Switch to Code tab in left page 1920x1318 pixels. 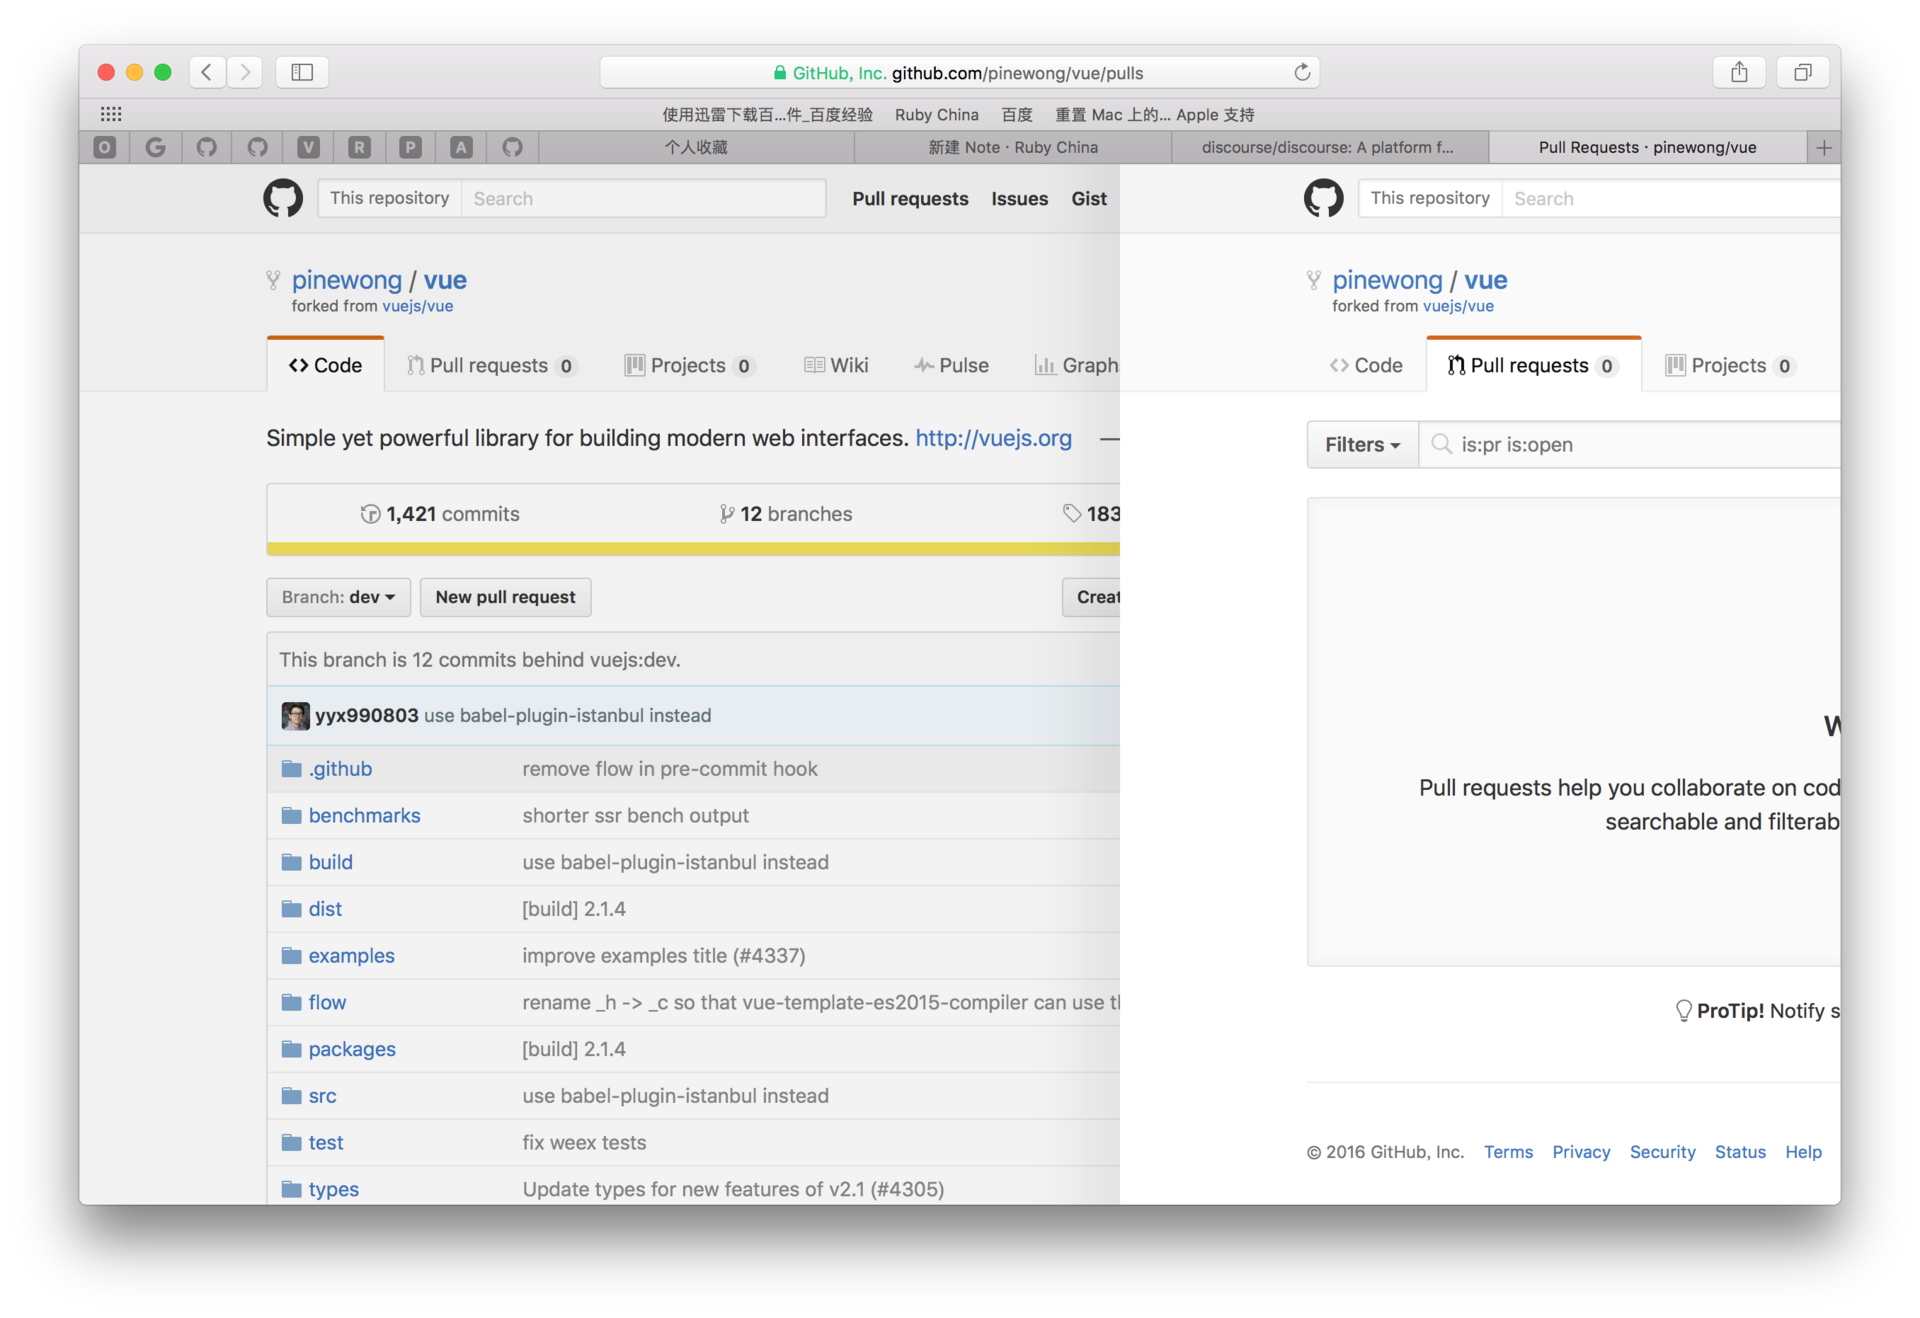pos(325,365)
